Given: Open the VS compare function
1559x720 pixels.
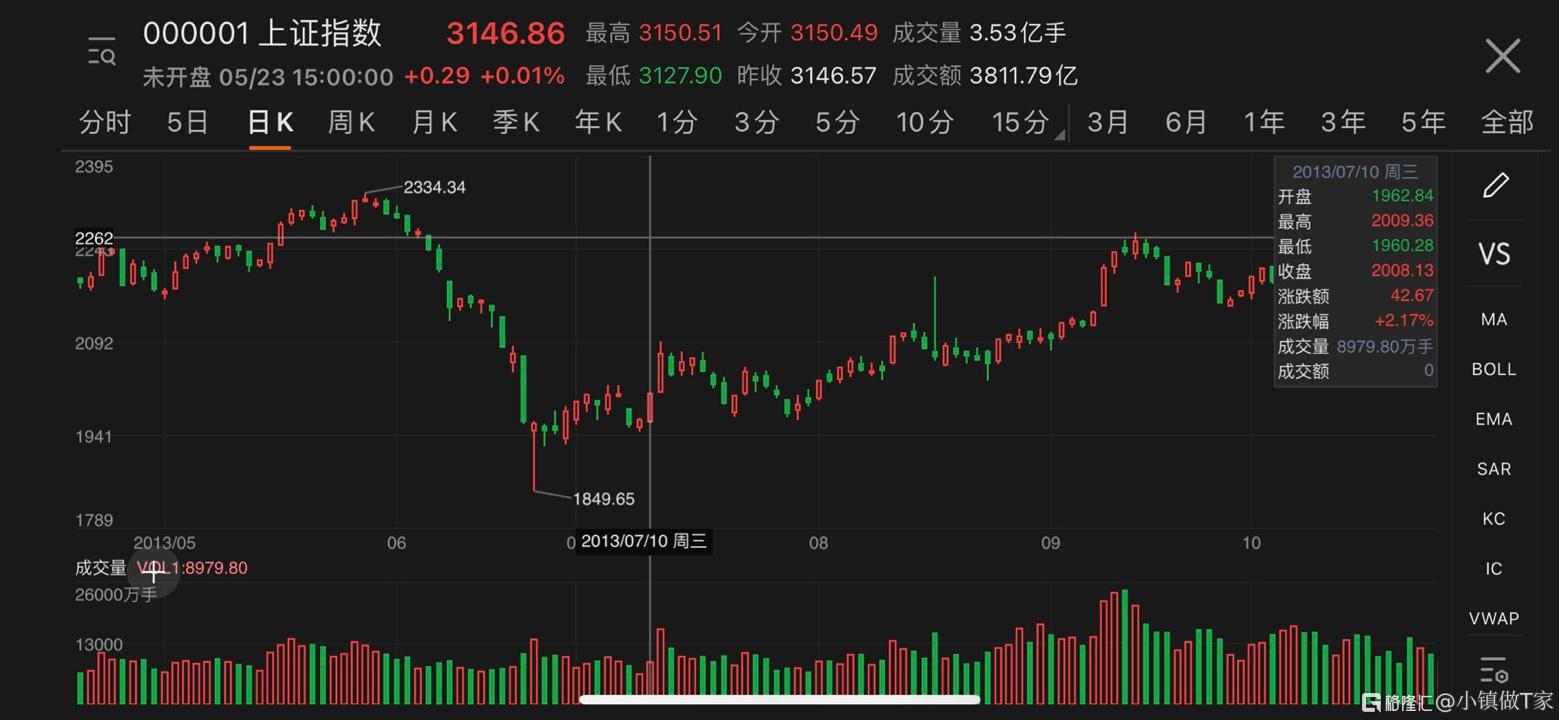Looking at the screenshot, I should 1494,254.
